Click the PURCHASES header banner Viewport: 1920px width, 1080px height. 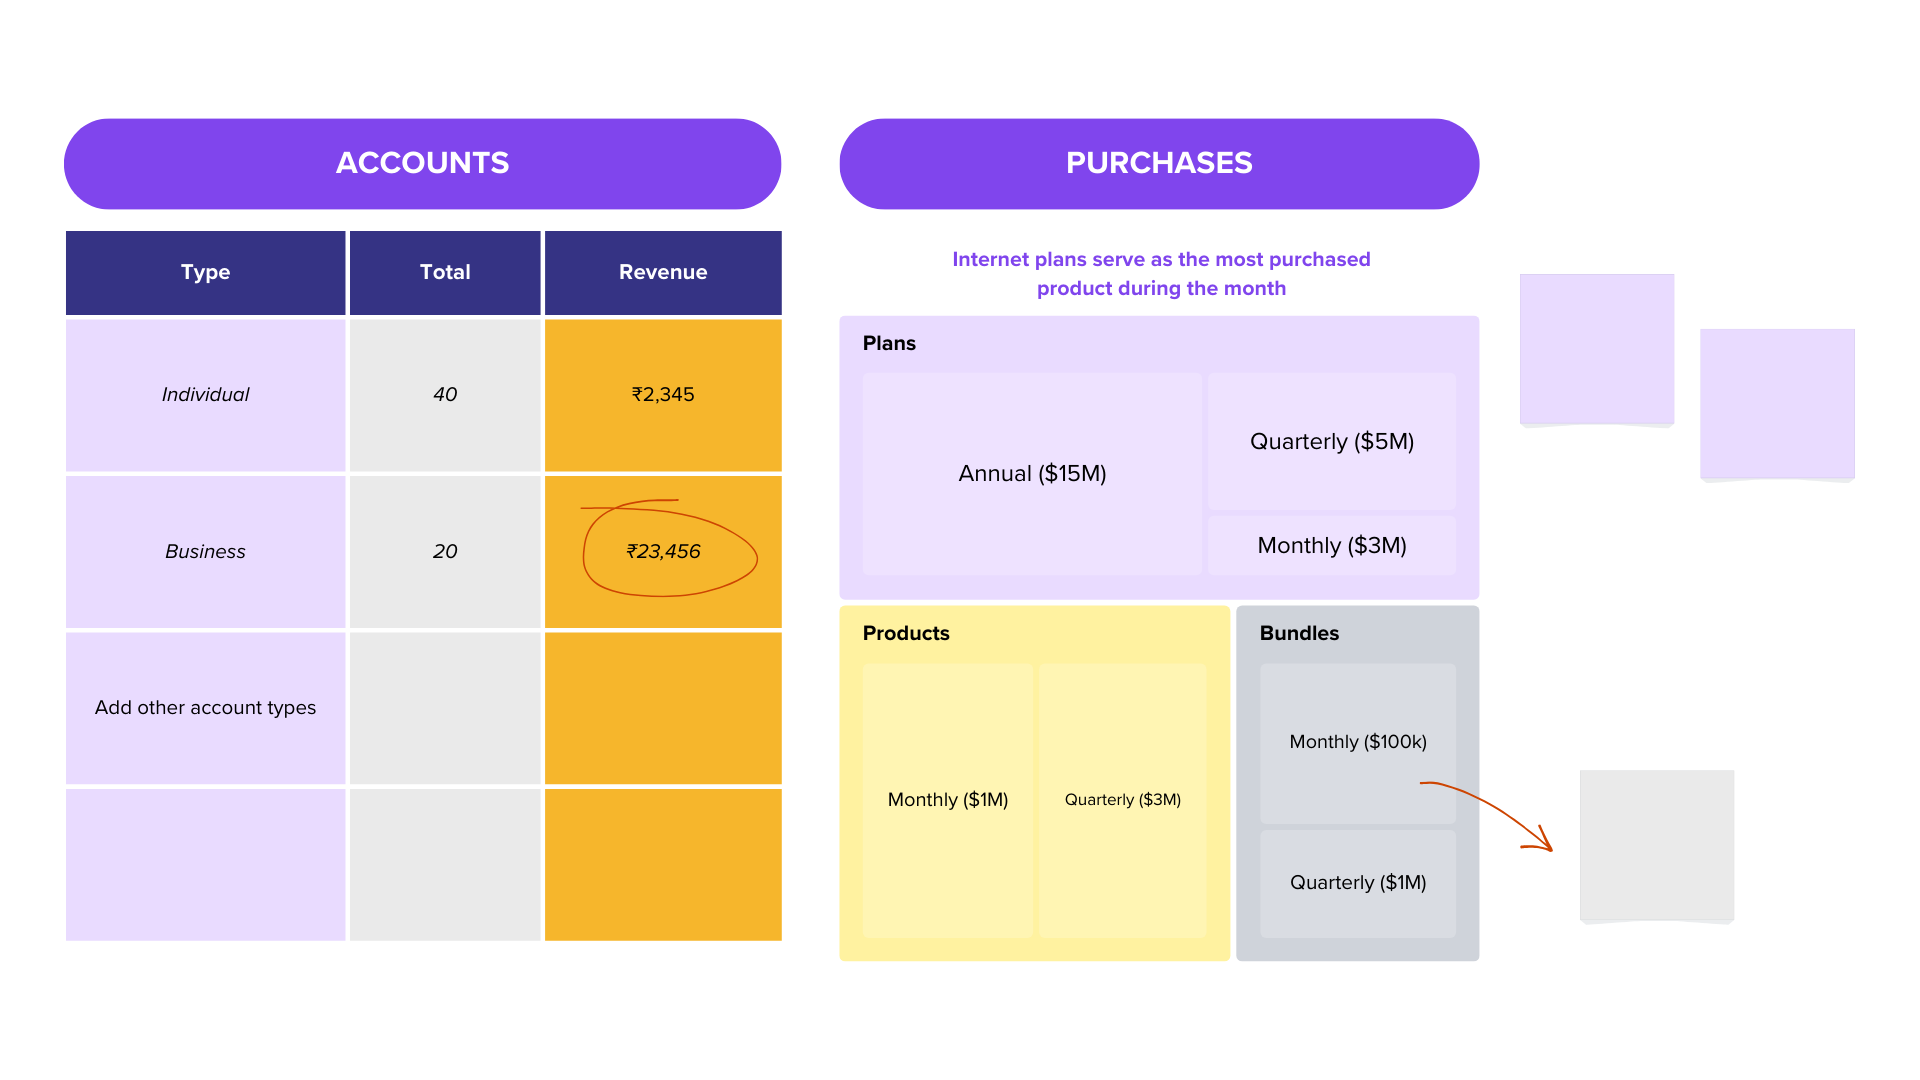click(x=1159, y=164)
